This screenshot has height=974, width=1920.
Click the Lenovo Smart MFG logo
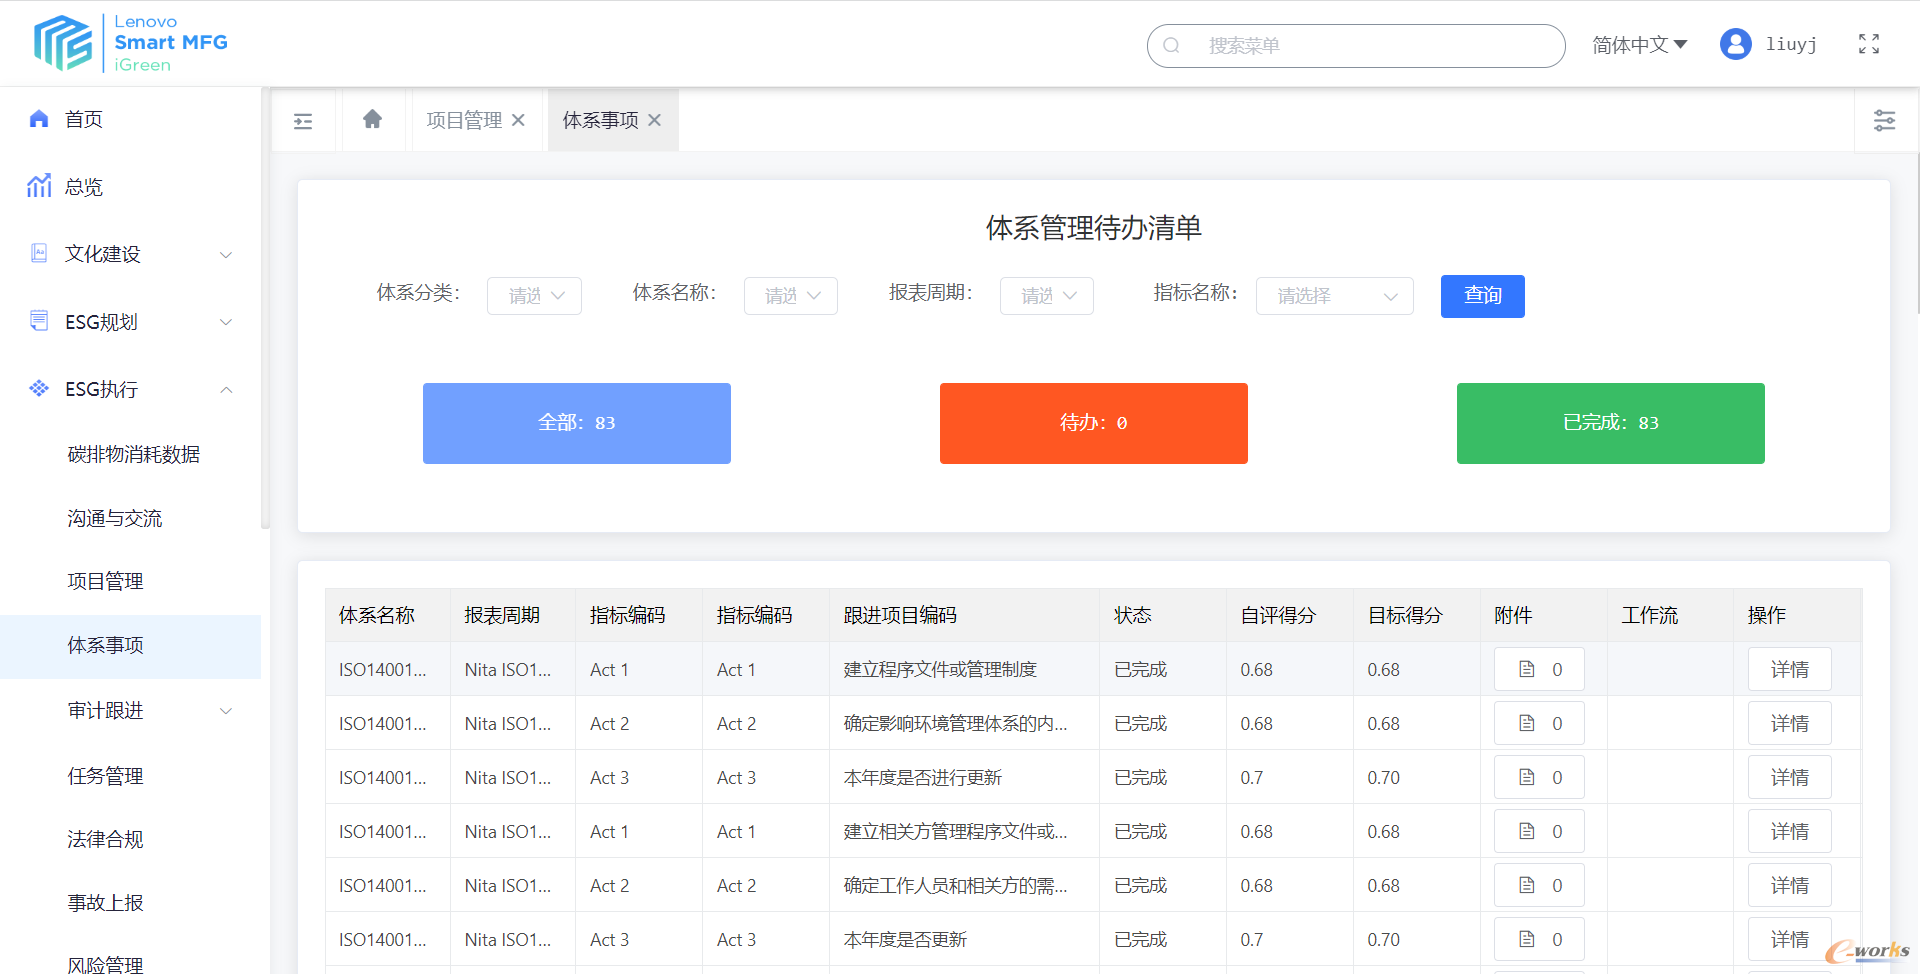point(130,43)
